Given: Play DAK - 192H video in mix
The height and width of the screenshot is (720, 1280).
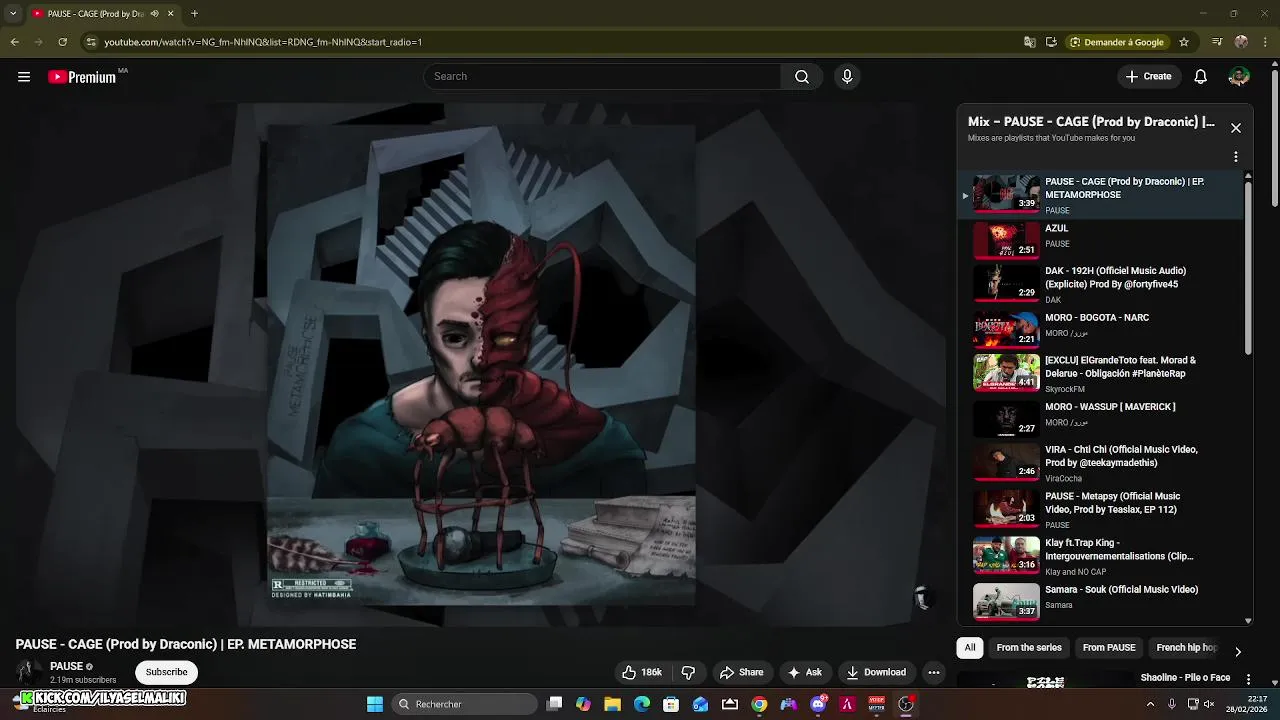Looking at the screenshot, I should tap(1100, 284).
